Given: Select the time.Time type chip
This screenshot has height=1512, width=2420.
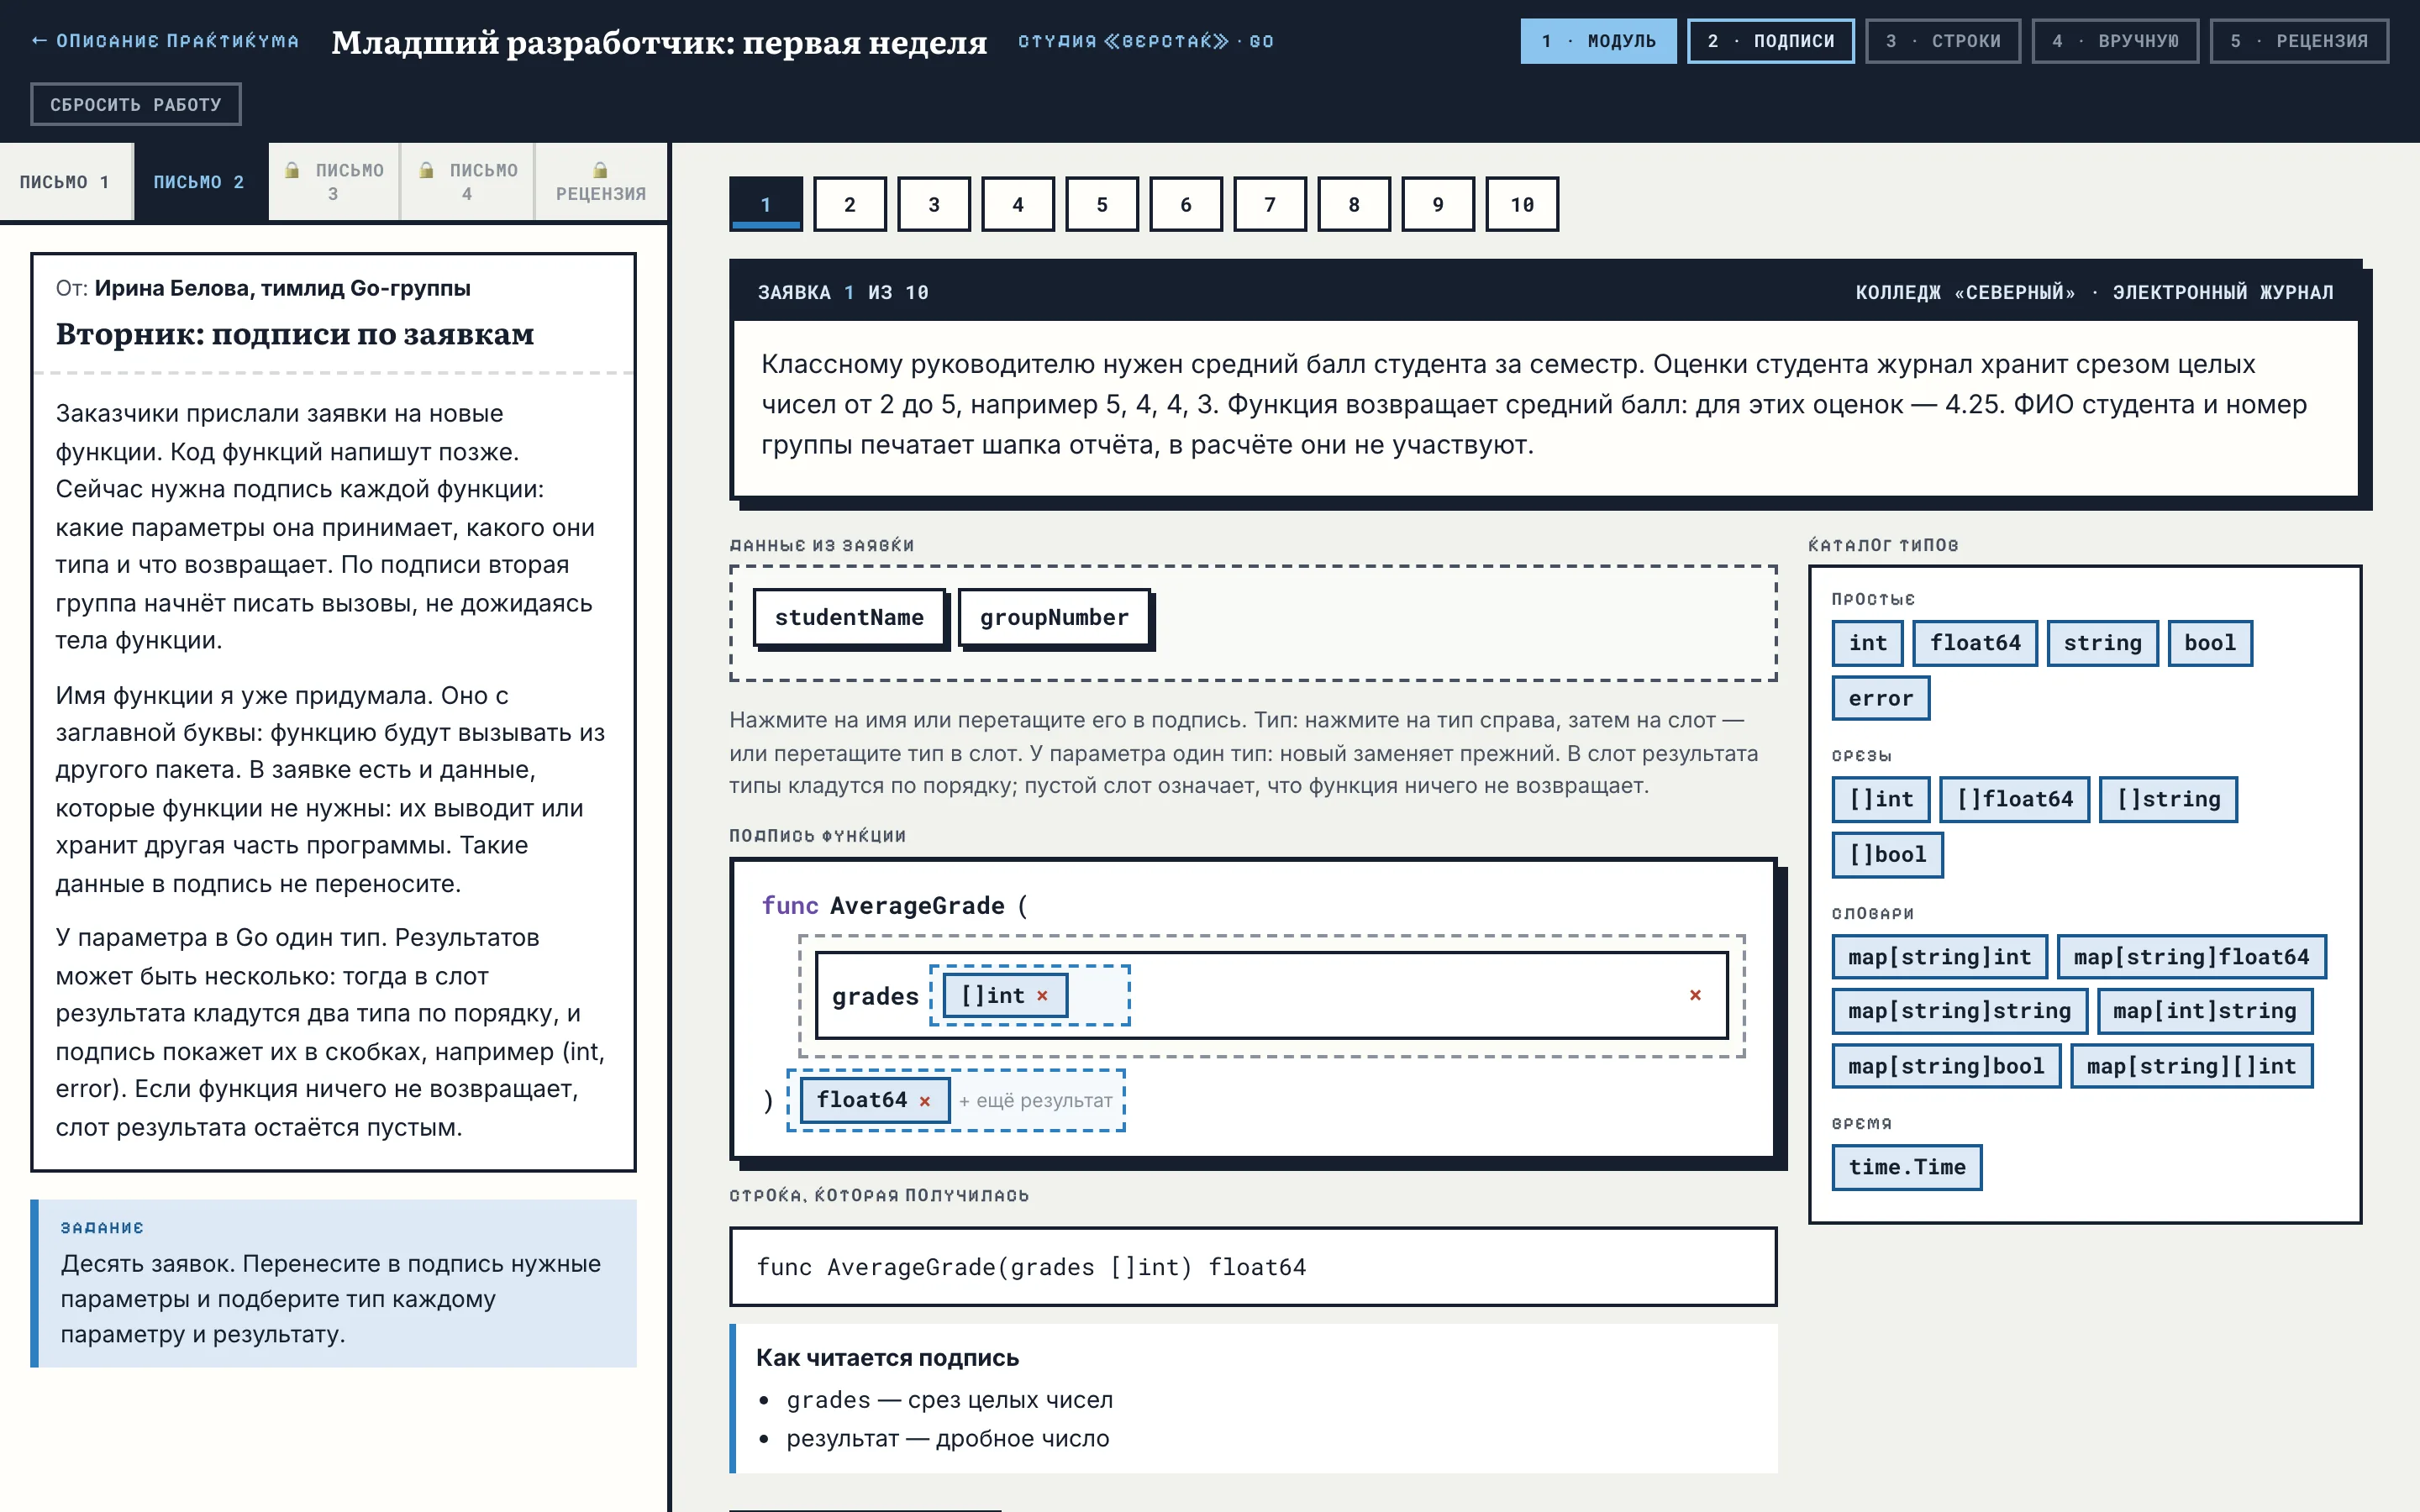Looking at the screenshot, I should click(x=1906, y=1167).
